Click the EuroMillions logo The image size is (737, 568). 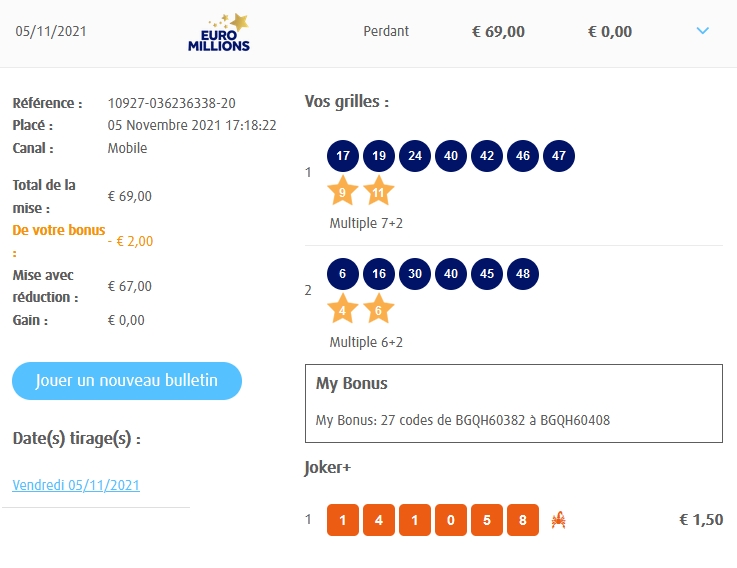point(219,32)
